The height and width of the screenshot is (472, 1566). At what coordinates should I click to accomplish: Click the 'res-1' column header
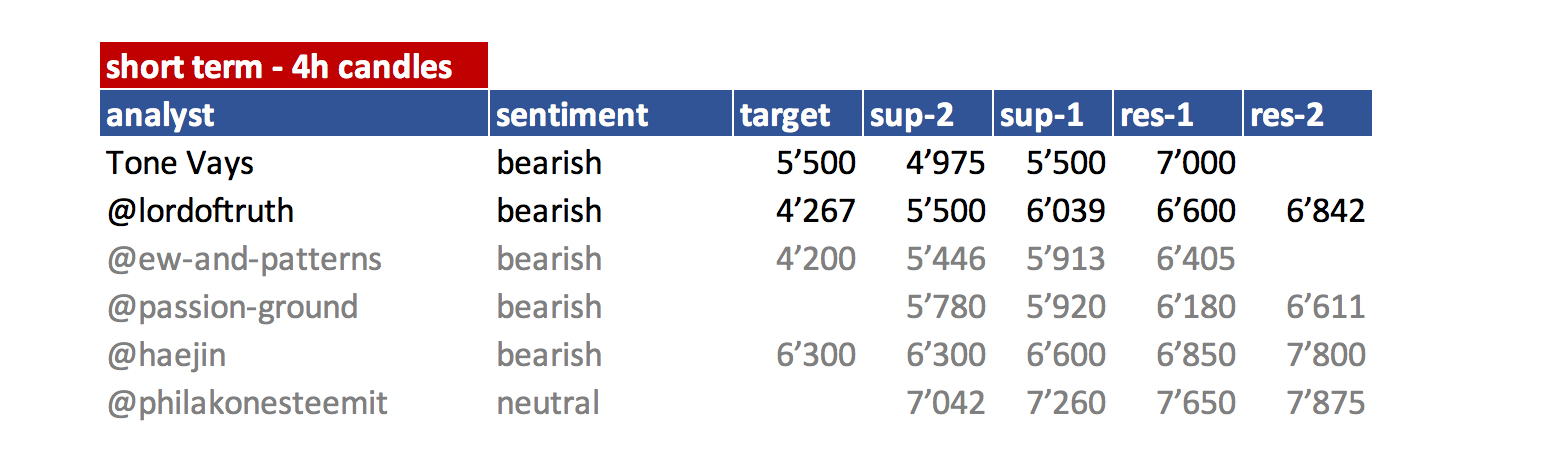tap(1178, 113)
